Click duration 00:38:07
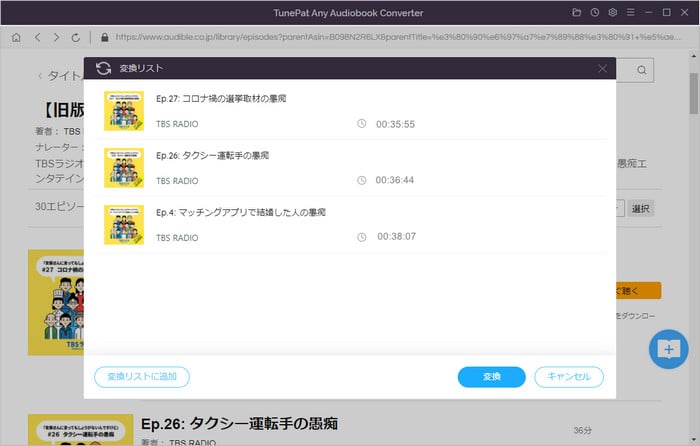The image size is (700, 446). point(396,237)
